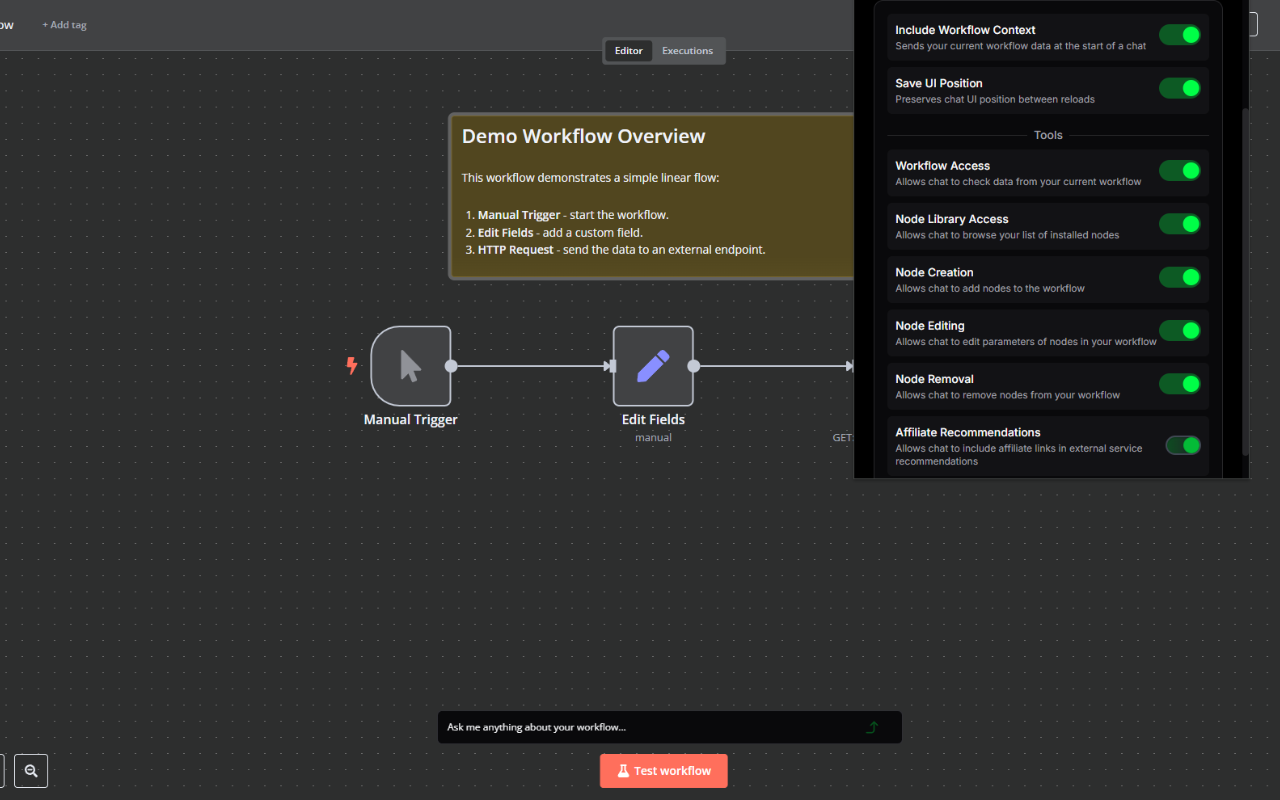This screenshot has width=1280, height=800.
Task: Select the Edit Fields pencil node
Action: point(653,366)
